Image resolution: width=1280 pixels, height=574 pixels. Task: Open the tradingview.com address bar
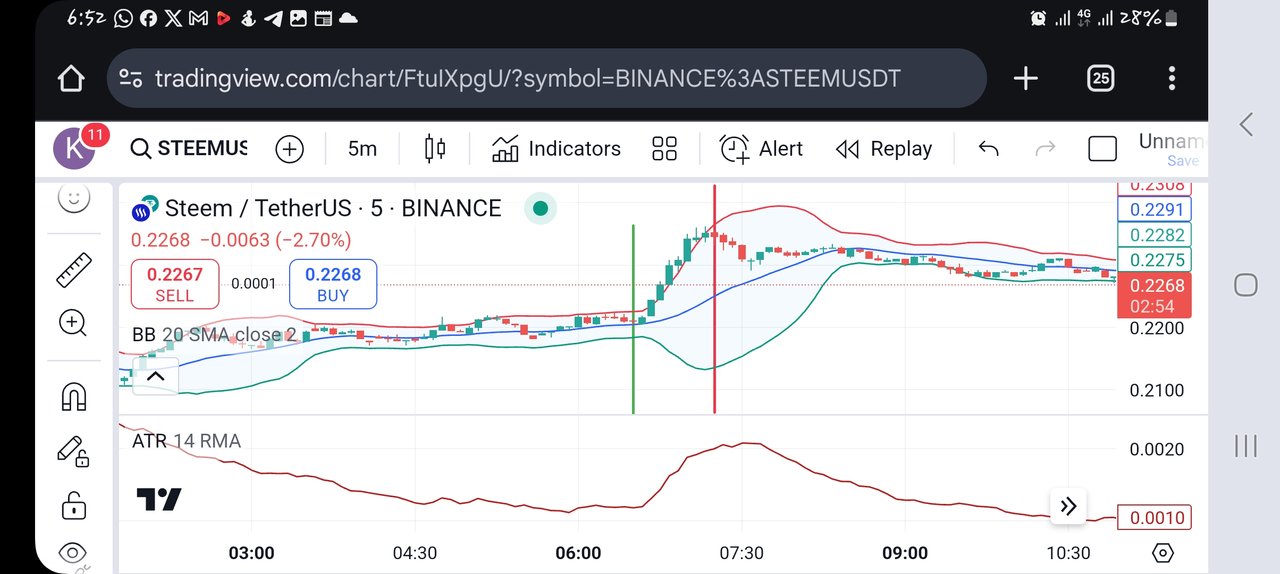(x=546, y=79)
